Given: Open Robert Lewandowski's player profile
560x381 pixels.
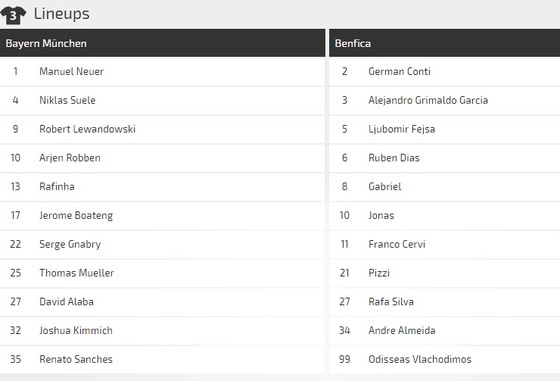Looking at the screenshot, I should [x=87, y=129].
